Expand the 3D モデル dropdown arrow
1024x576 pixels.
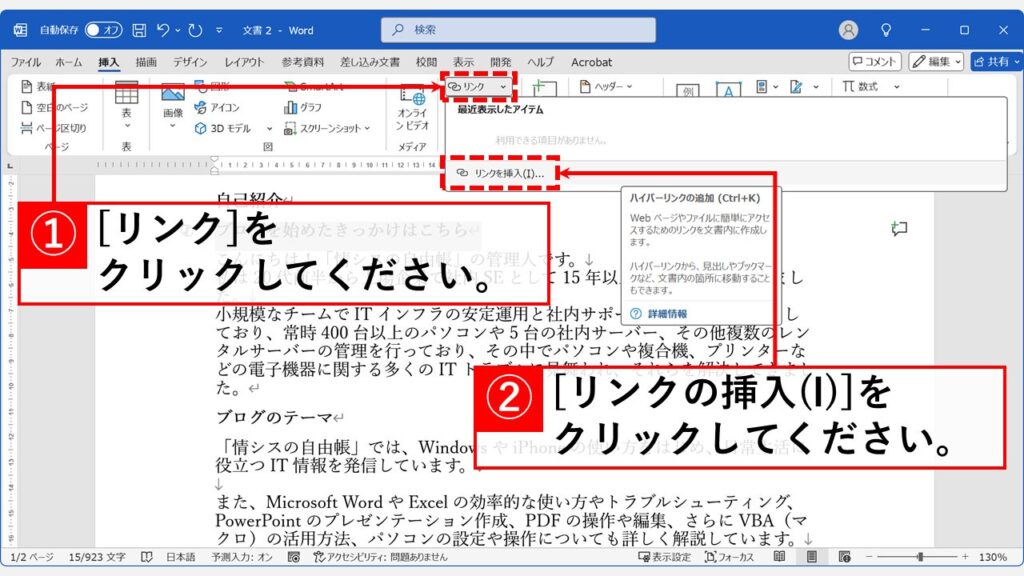pyautogui.click(x=269, y=129)
